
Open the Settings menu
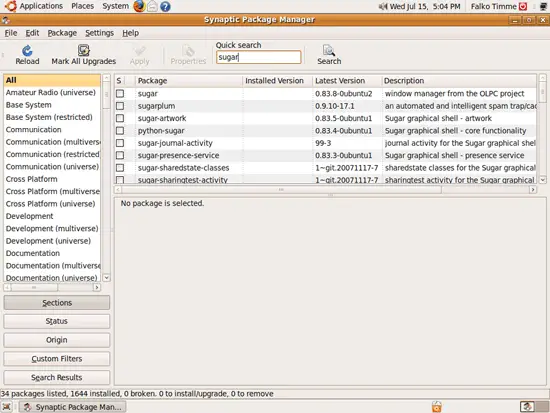[100, 33]
